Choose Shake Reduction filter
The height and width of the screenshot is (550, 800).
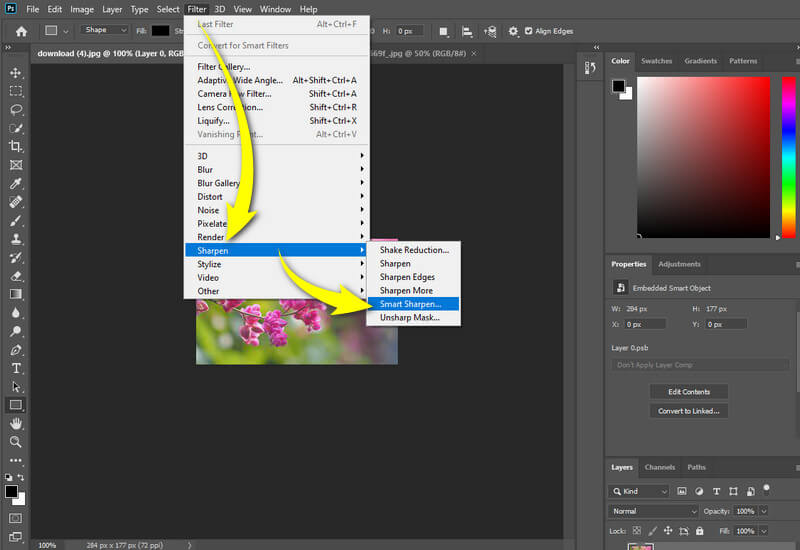pos(413,250)
